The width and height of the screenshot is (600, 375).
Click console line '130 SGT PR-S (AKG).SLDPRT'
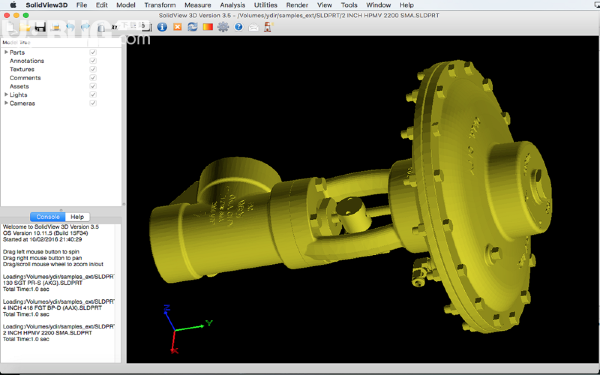pos(42,283)
